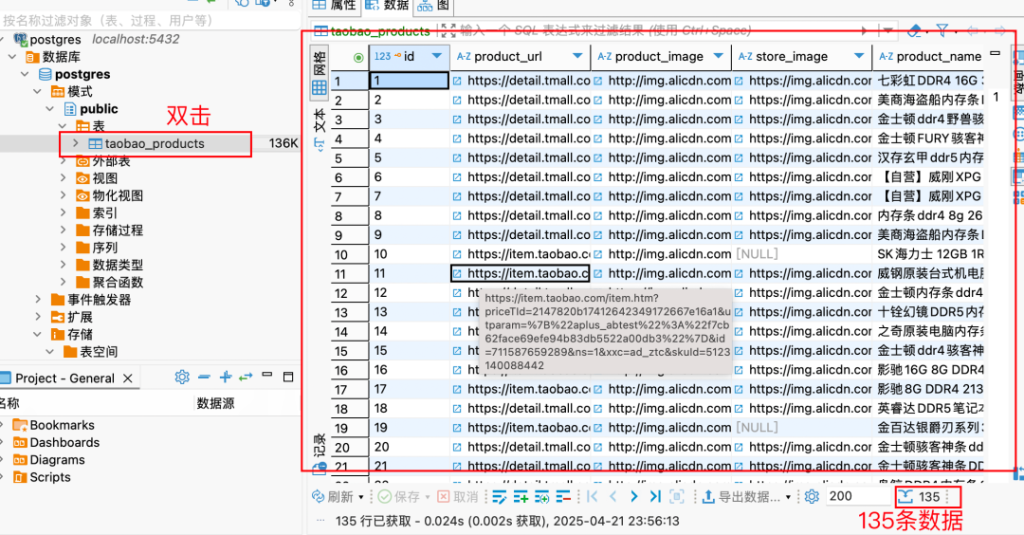Jump to the first row navigation icon

593,497
